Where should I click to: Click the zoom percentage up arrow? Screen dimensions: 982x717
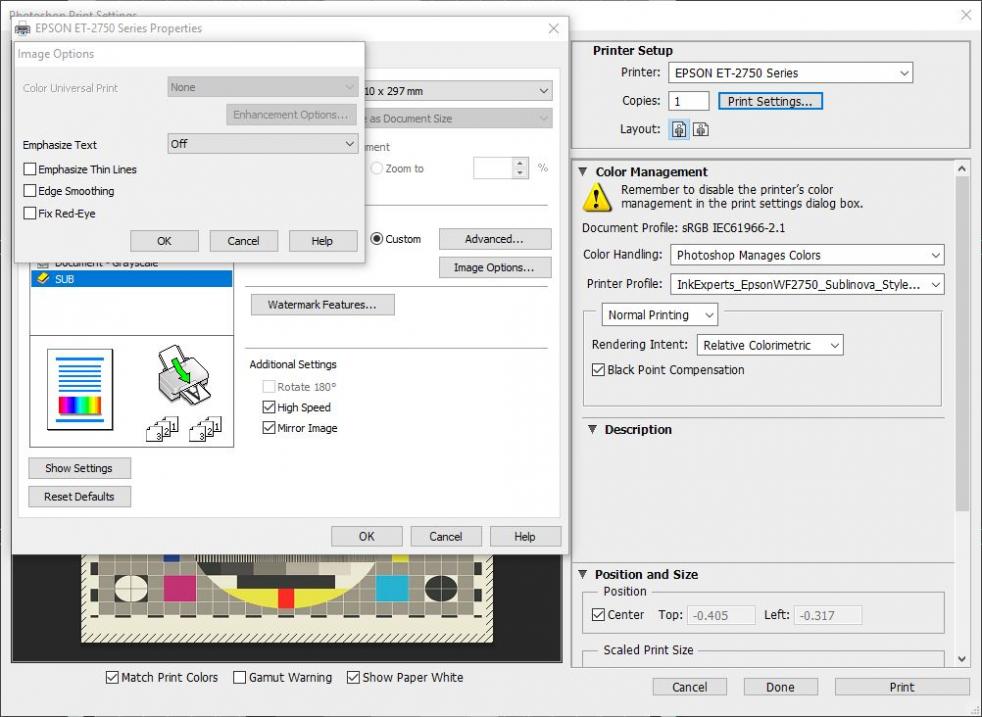pyautogui.click(x=520, y=163)
